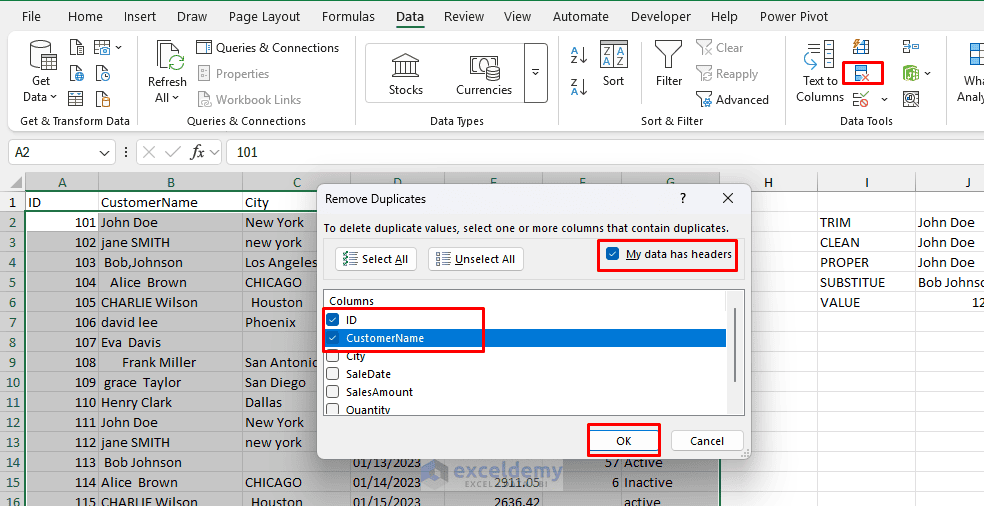Switch to the Insert tab
The image size is (984, 506).
pyautogui.click(x=140, y=17)
